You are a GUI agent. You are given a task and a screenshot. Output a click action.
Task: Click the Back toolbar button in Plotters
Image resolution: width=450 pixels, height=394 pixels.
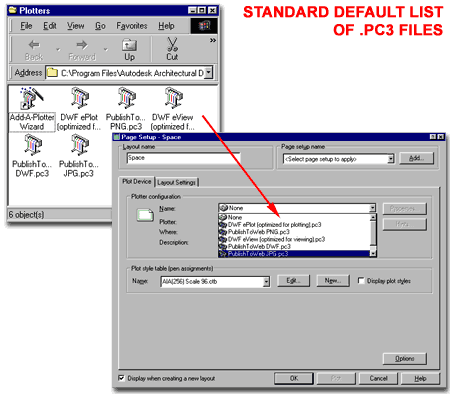click(34, 50)
